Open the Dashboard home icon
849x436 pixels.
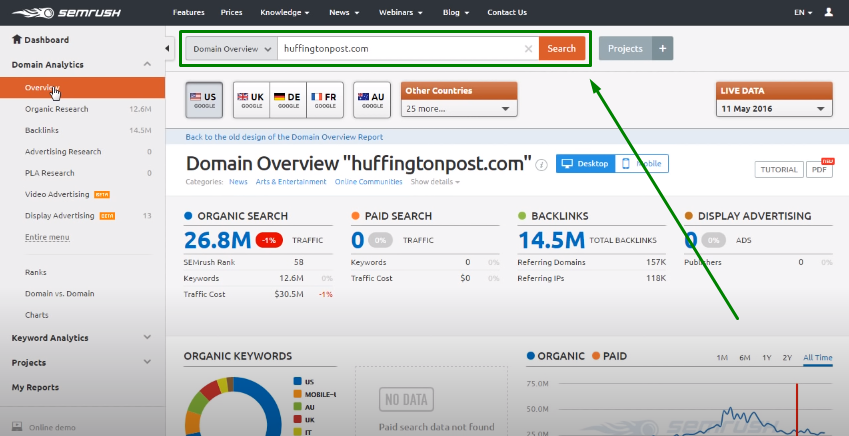[x=17, y=40]
